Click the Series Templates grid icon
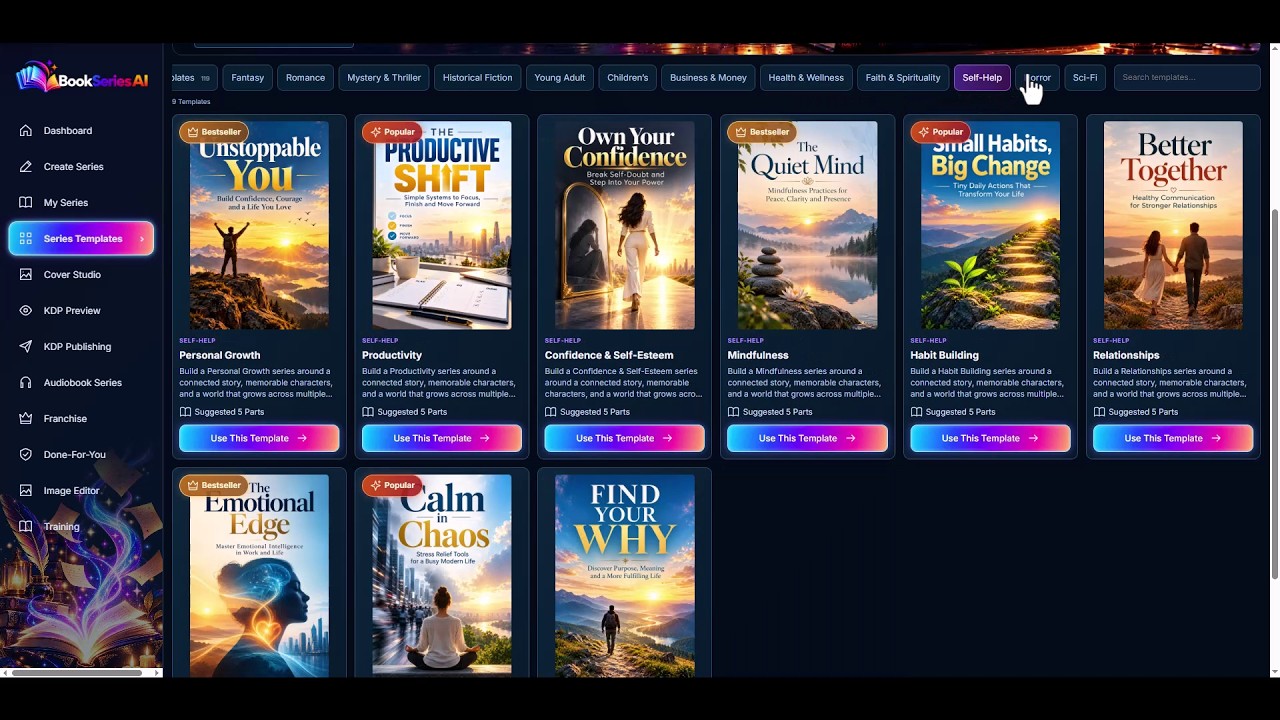The width and height of the screenshot is (1280, 720). click(26, 239)
